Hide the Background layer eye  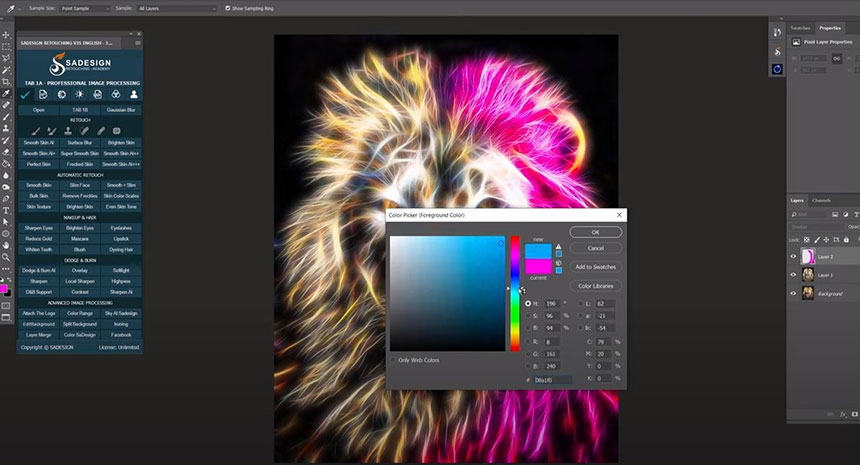(793, 293)
